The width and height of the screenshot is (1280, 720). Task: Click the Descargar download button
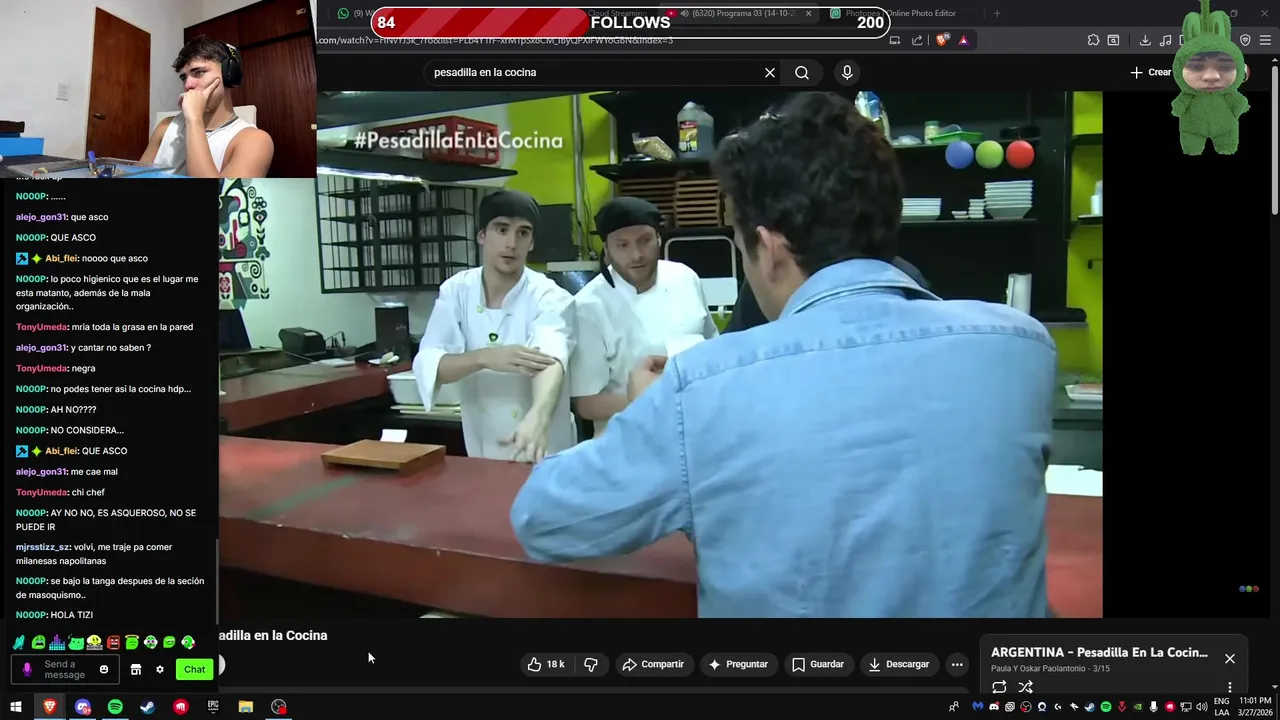click(898, 664)
